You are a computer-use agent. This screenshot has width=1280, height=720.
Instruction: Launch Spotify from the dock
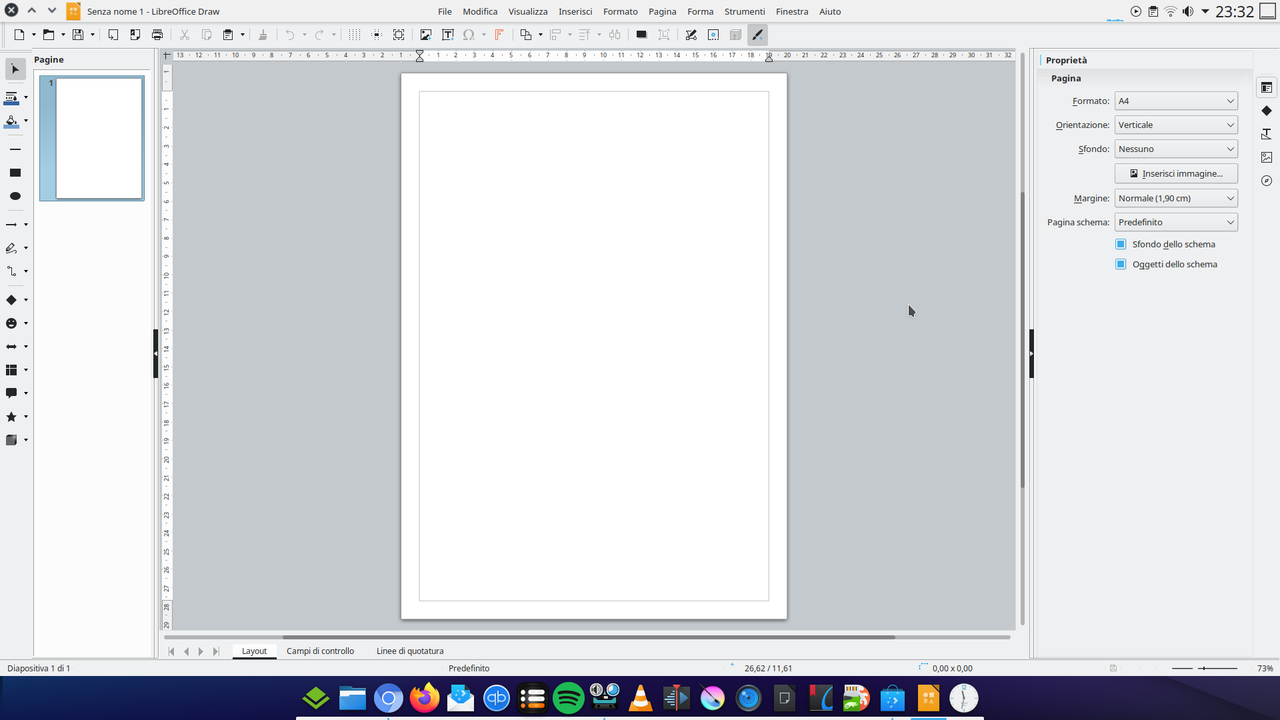point(568,698)
